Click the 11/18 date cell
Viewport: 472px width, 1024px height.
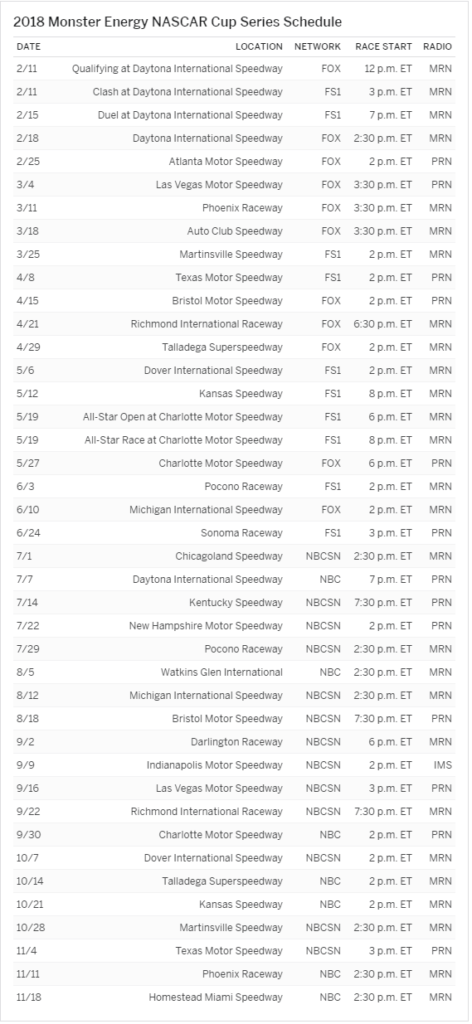pos(27,997)
